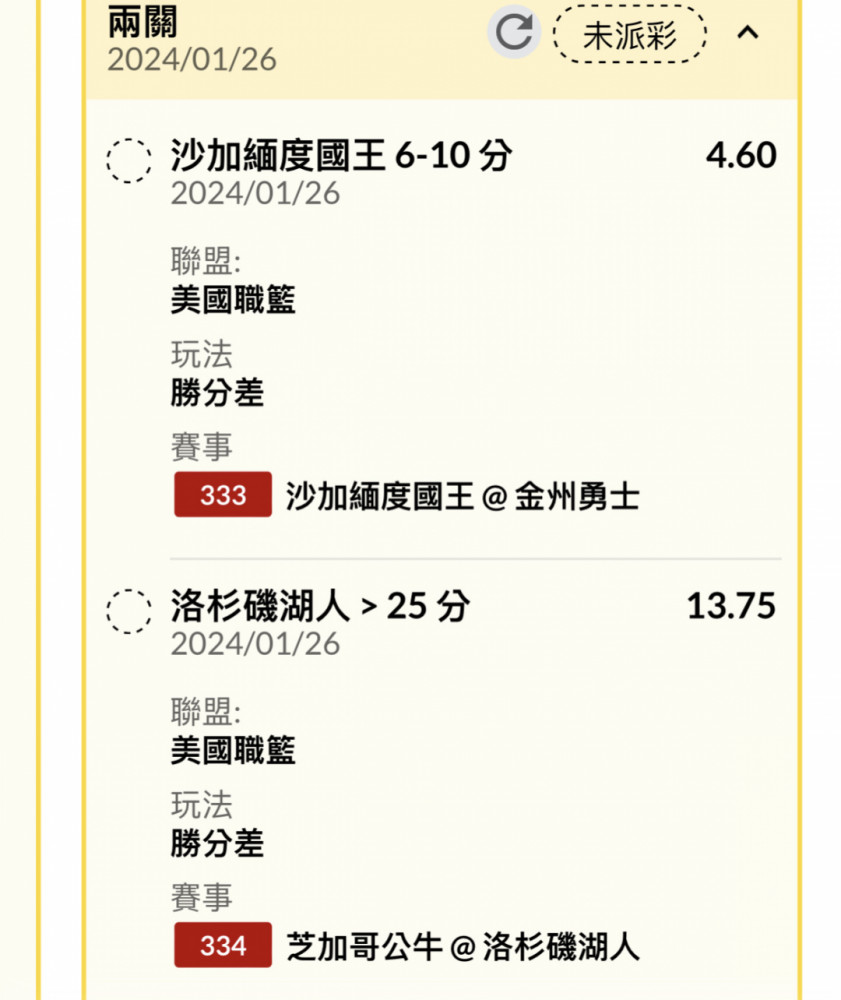Click the date under 洛杉磯湖人 selection
The image size is (841, 1000).
point(255,643)
